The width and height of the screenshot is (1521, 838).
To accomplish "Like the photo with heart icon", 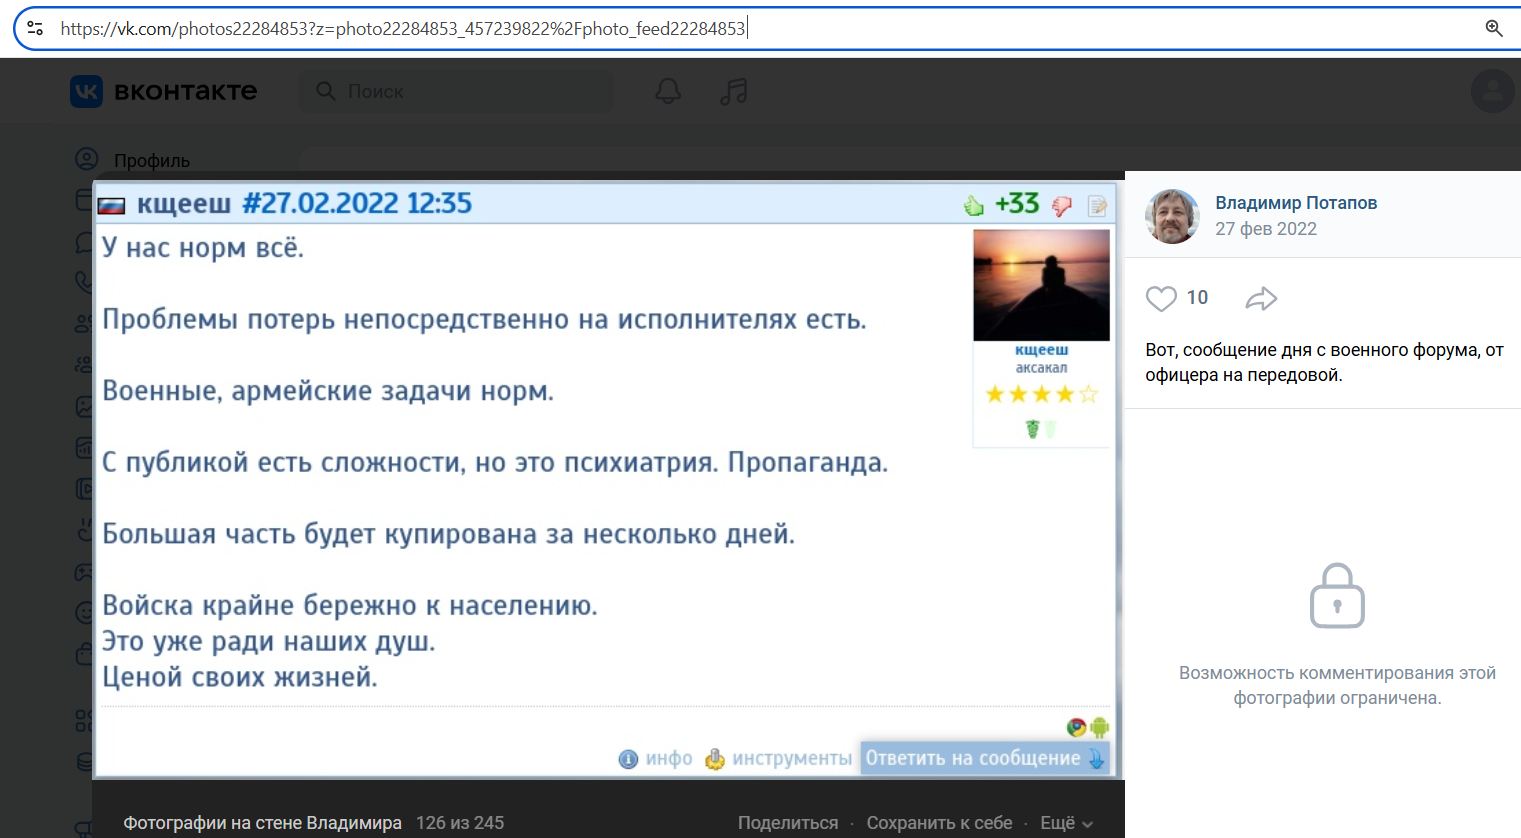I will 1161,298.
